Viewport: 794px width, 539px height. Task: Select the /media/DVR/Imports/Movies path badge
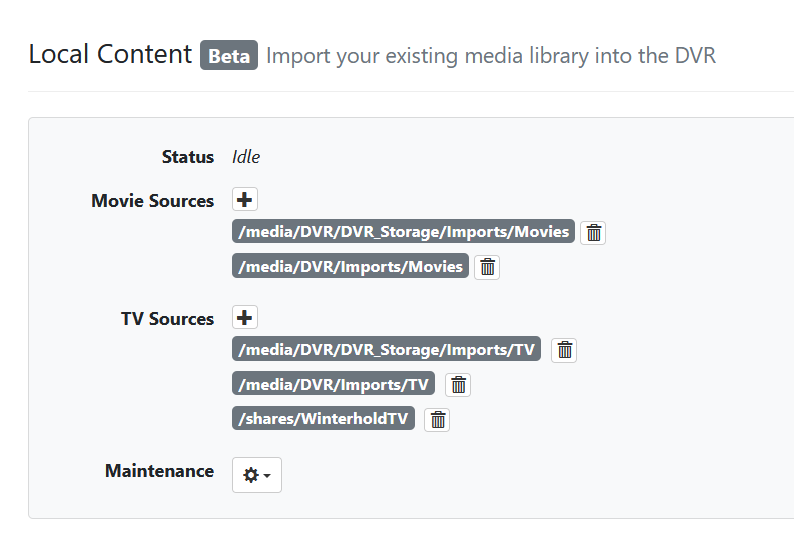click(x=350, y=266)
